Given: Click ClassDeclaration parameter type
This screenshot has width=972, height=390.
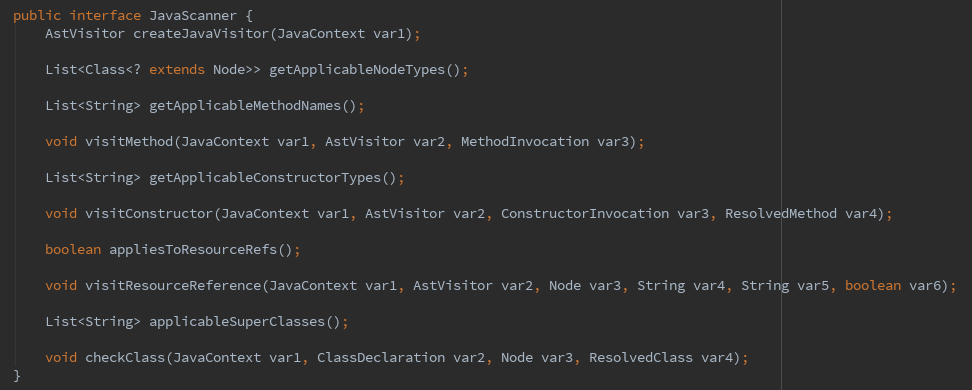Looking at the screenshot, I should tap(381, 357).
